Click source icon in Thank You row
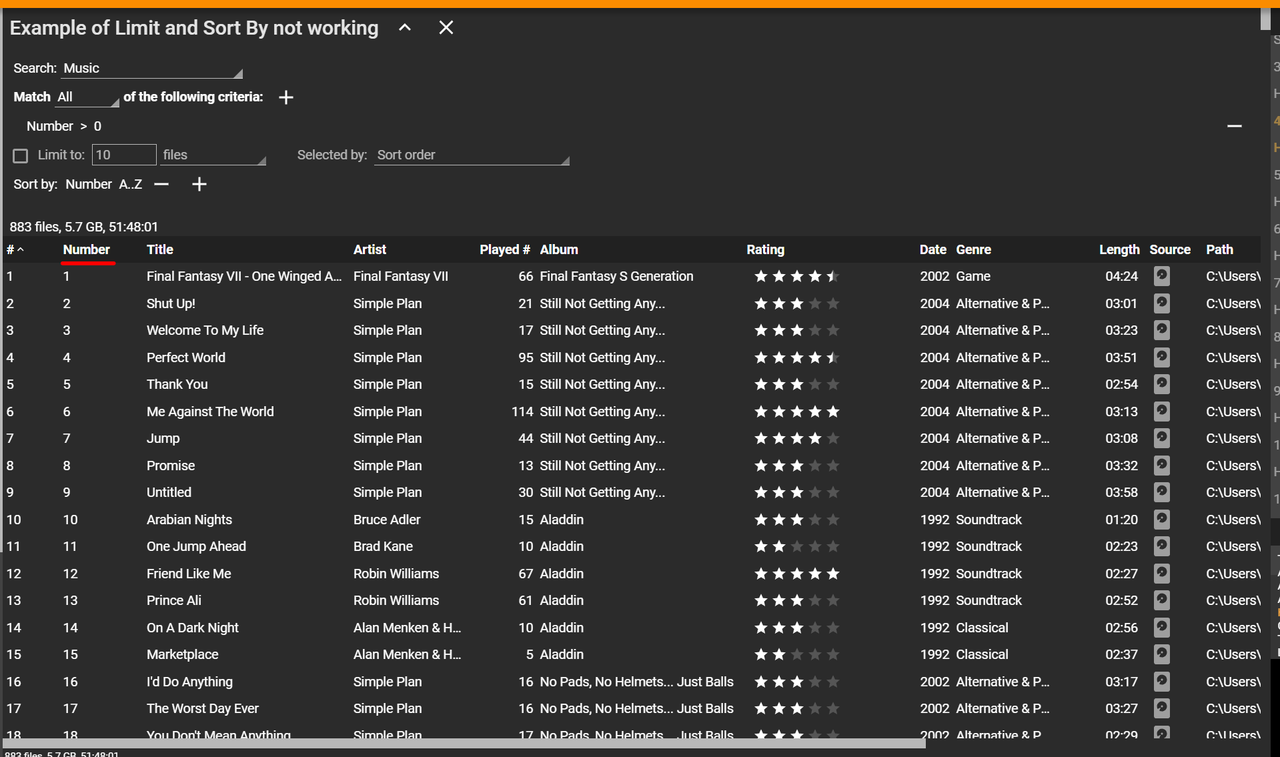Screen dimensions: 1280x757 (x=1161, y=384)
